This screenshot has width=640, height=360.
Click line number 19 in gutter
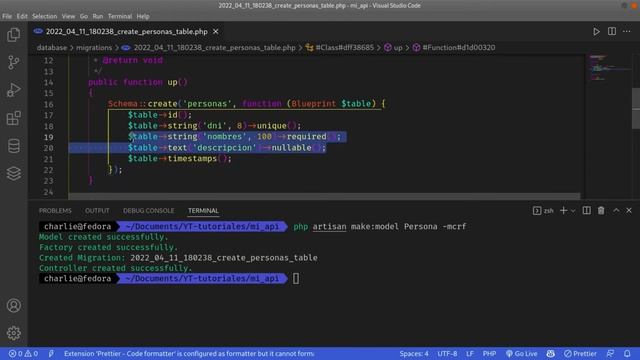48,137
